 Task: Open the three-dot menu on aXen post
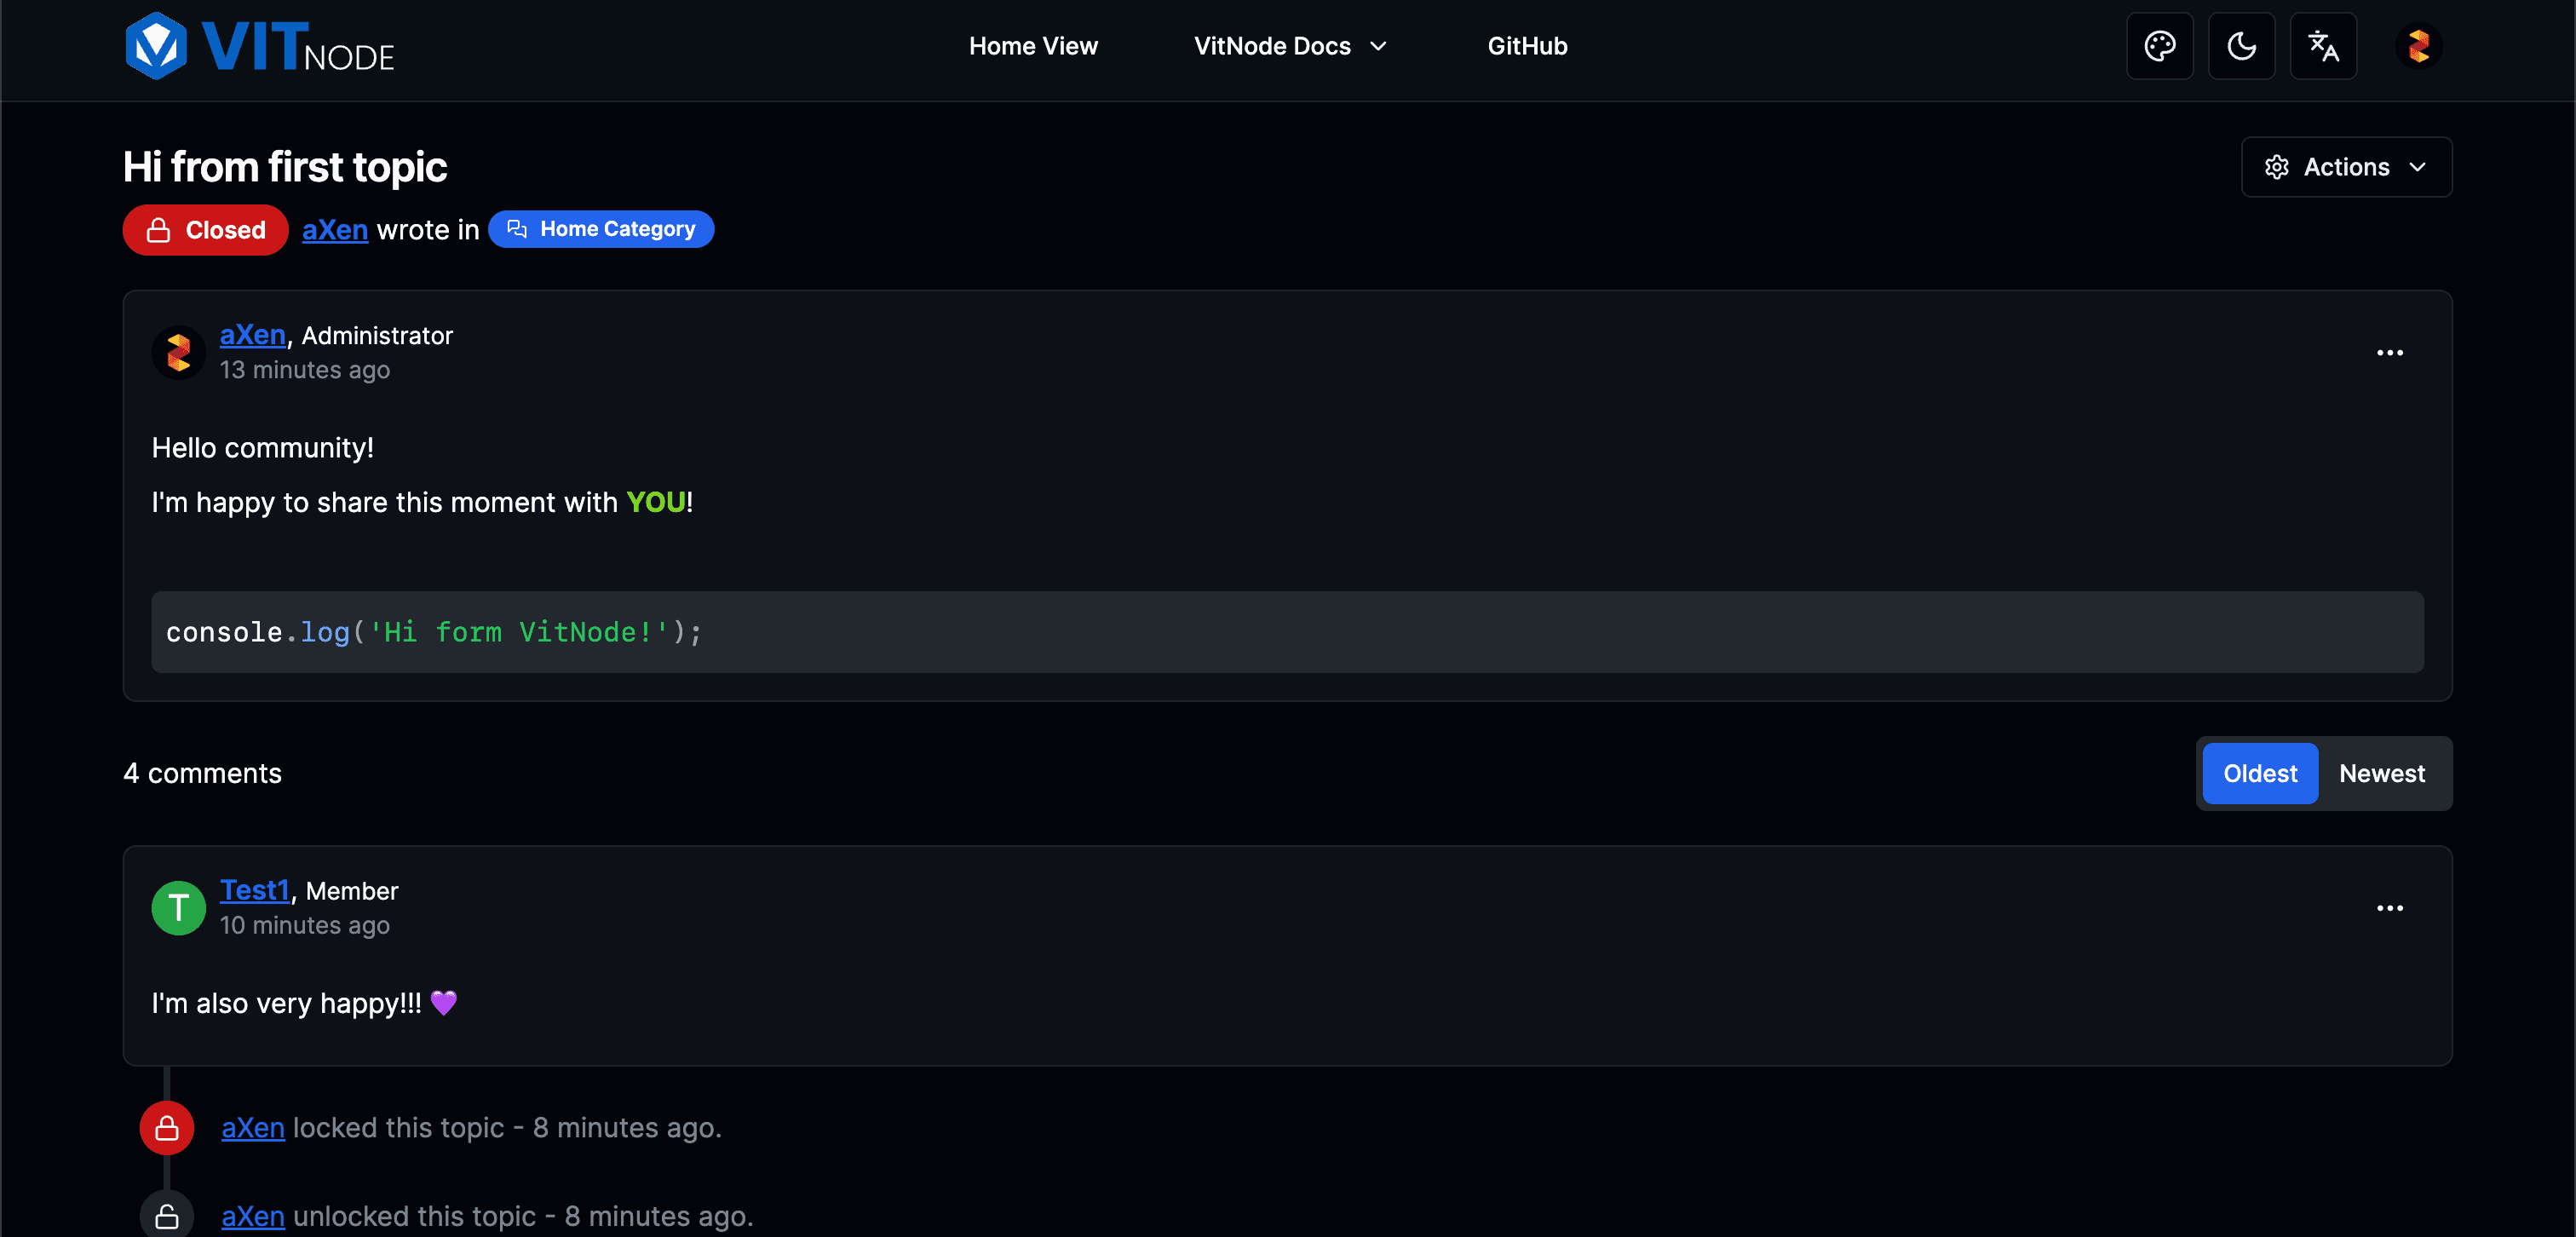(2390, 352)
